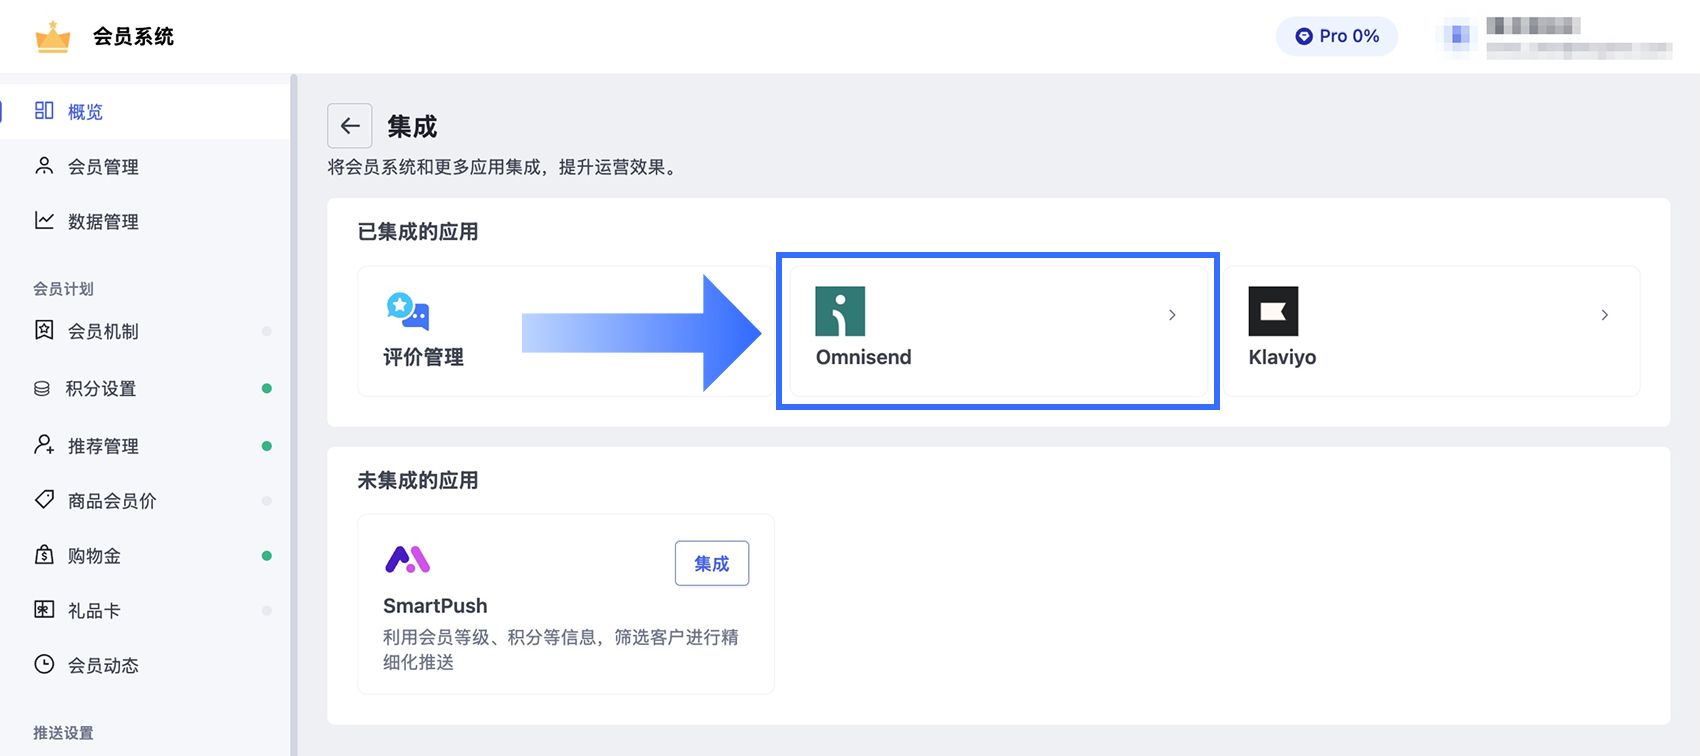Viewport: 1700px width, 756px height.
Task: Click the 会员动态 clock icon
Action: (x=44, y=664)
